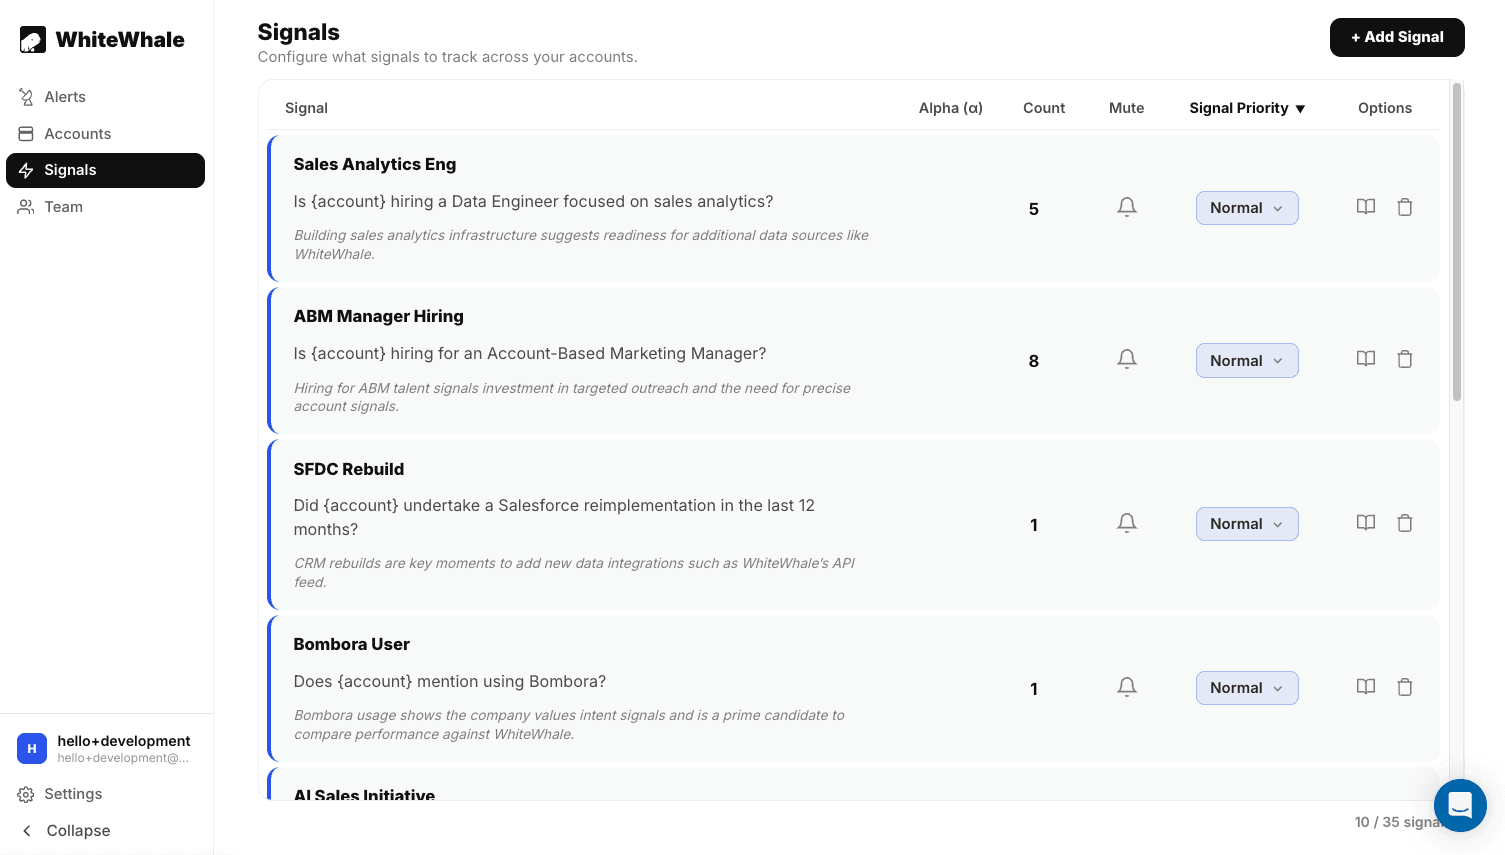Delete the Sales Analytics Eng signal

click(1405, 207)
